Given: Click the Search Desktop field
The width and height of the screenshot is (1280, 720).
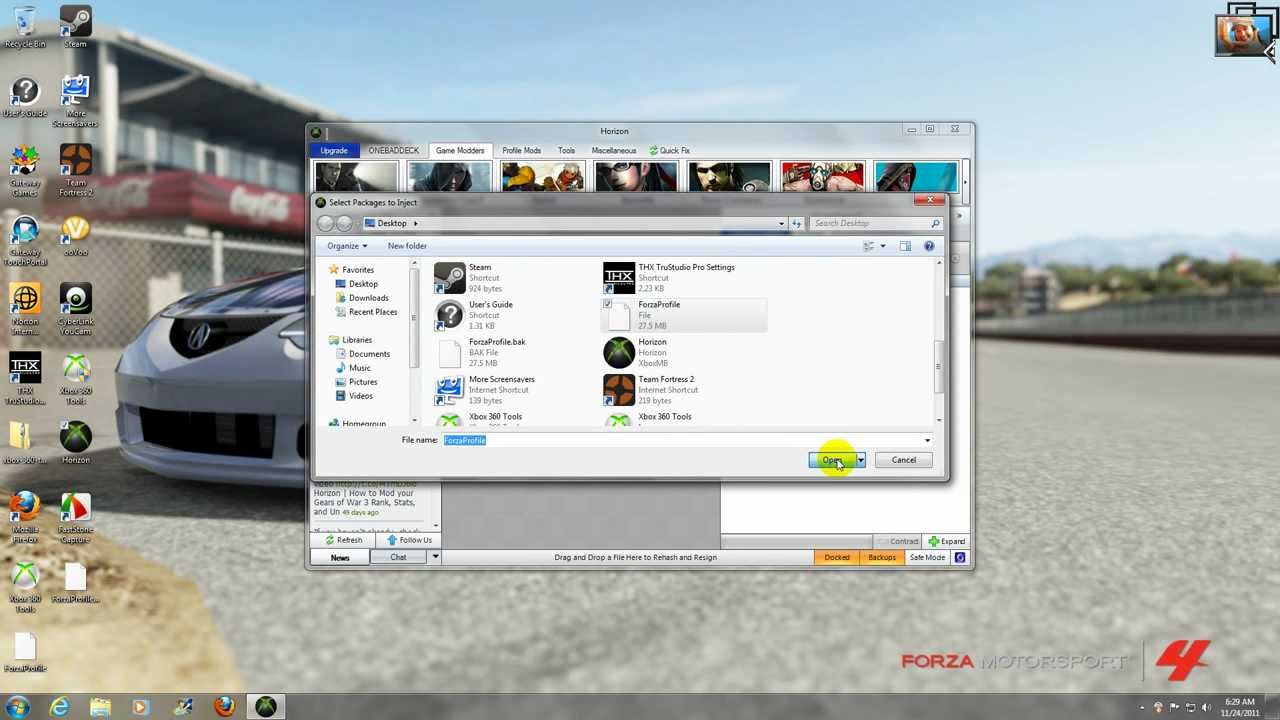Looking at the screenshot, I should pos(876,223).
